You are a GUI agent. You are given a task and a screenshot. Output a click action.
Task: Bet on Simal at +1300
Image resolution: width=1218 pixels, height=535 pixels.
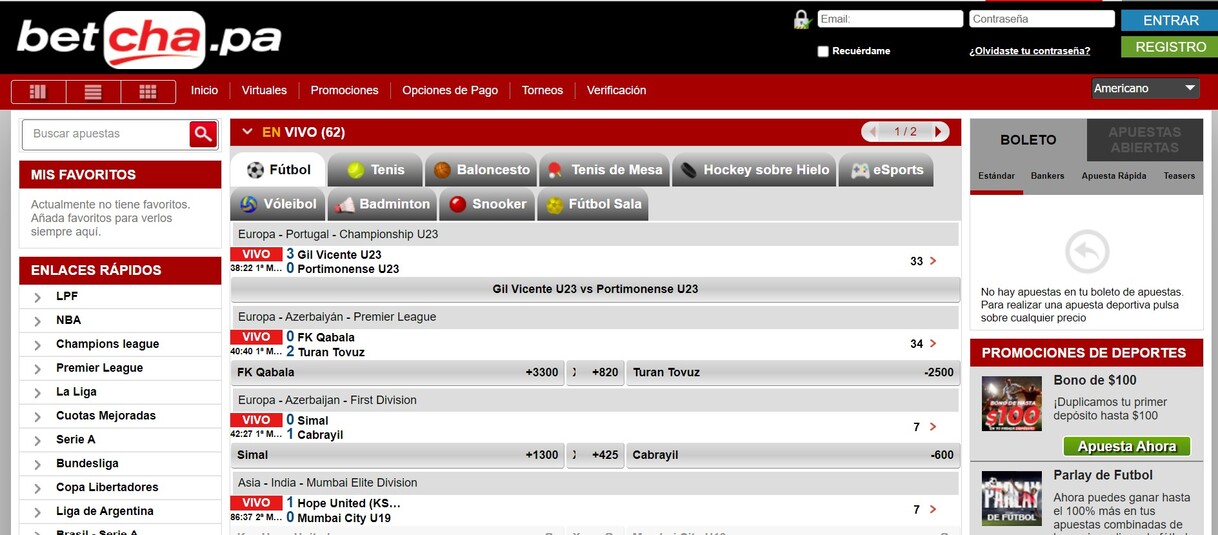tap(397, 455)
